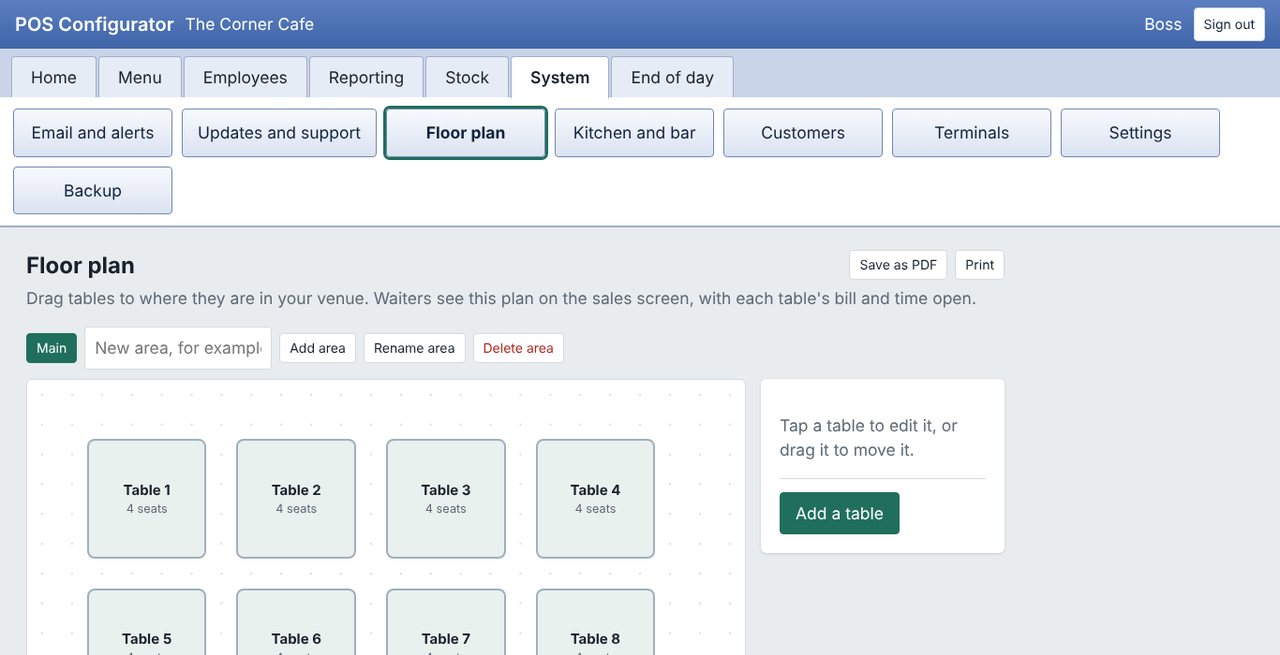Click the POS Configurator title
This screenshot has height=655, width=1280.
click(94, 24)
